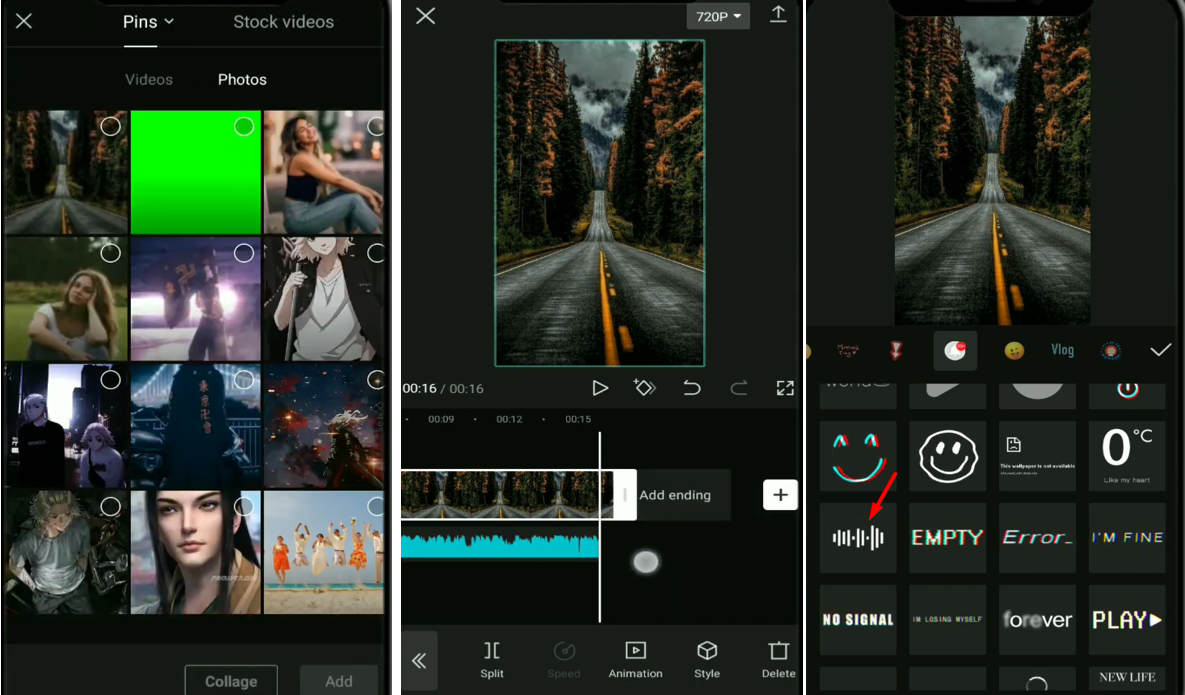This screenshot has width=1185, height=695.
Task: Select the woman sitting on grass photo
Action: pos(66,299)
